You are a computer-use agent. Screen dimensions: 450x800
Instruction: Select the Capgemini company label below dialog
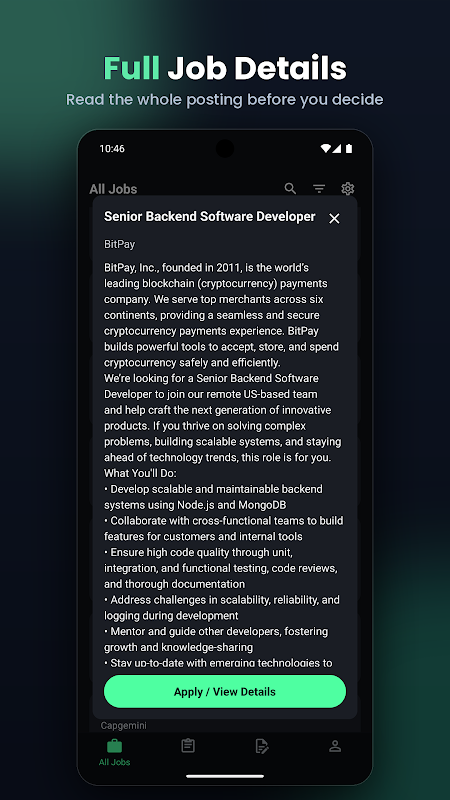pos(123,726)
